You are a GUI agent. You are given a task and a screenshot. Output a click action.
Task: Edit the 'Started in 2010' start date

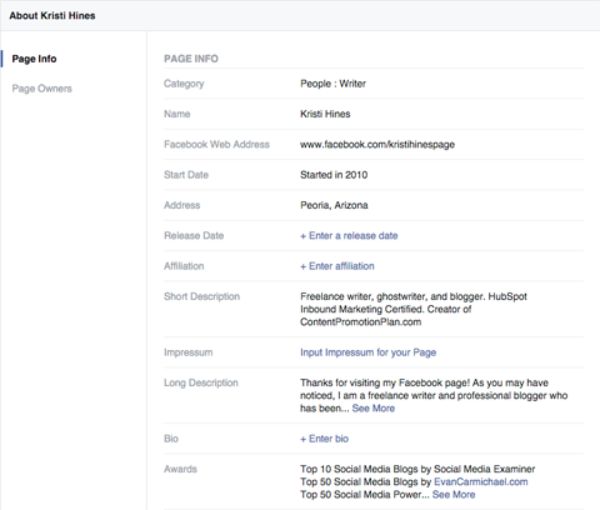pos(334,175)
